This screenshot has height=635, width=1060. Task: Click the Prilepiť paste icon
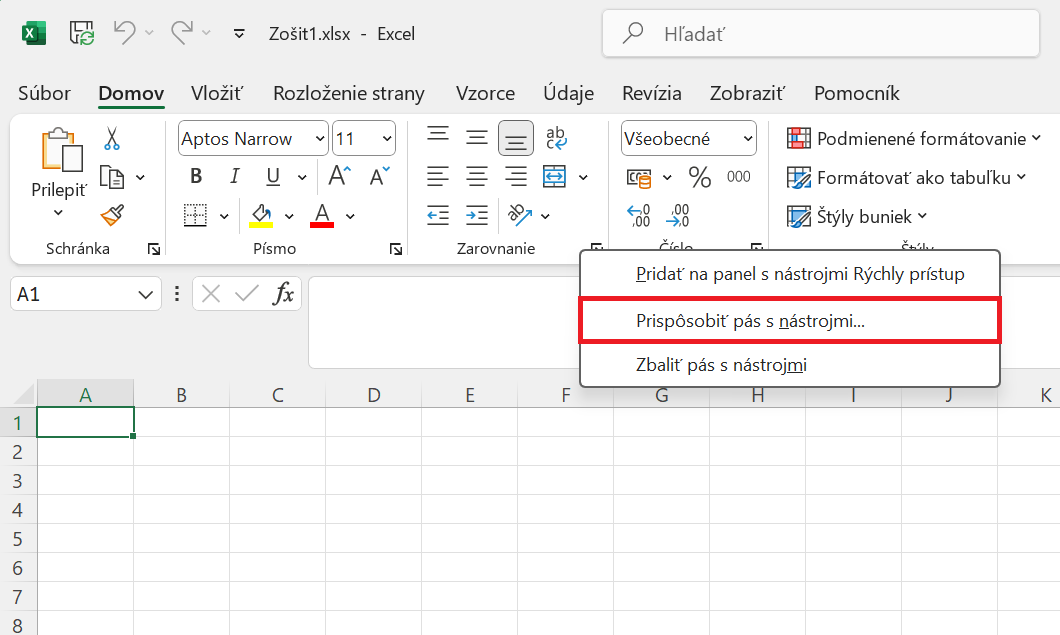coord(61,150)
